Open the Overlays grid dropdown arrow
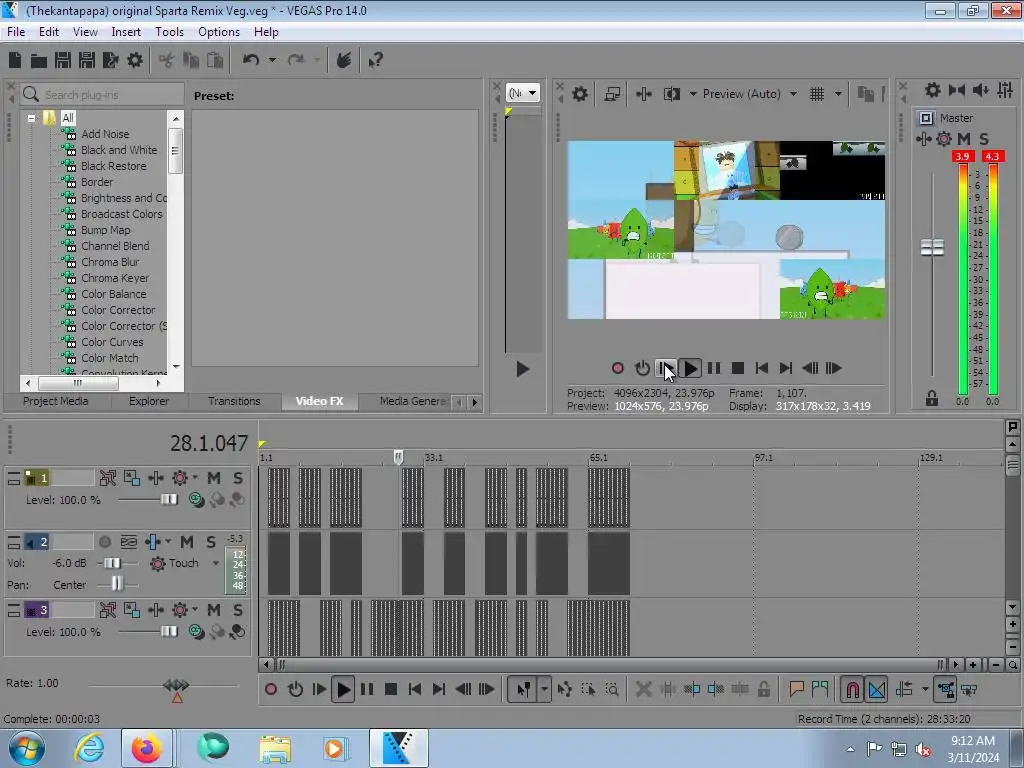Screen dimensions: 1024x768 click(x=838, y=94)
